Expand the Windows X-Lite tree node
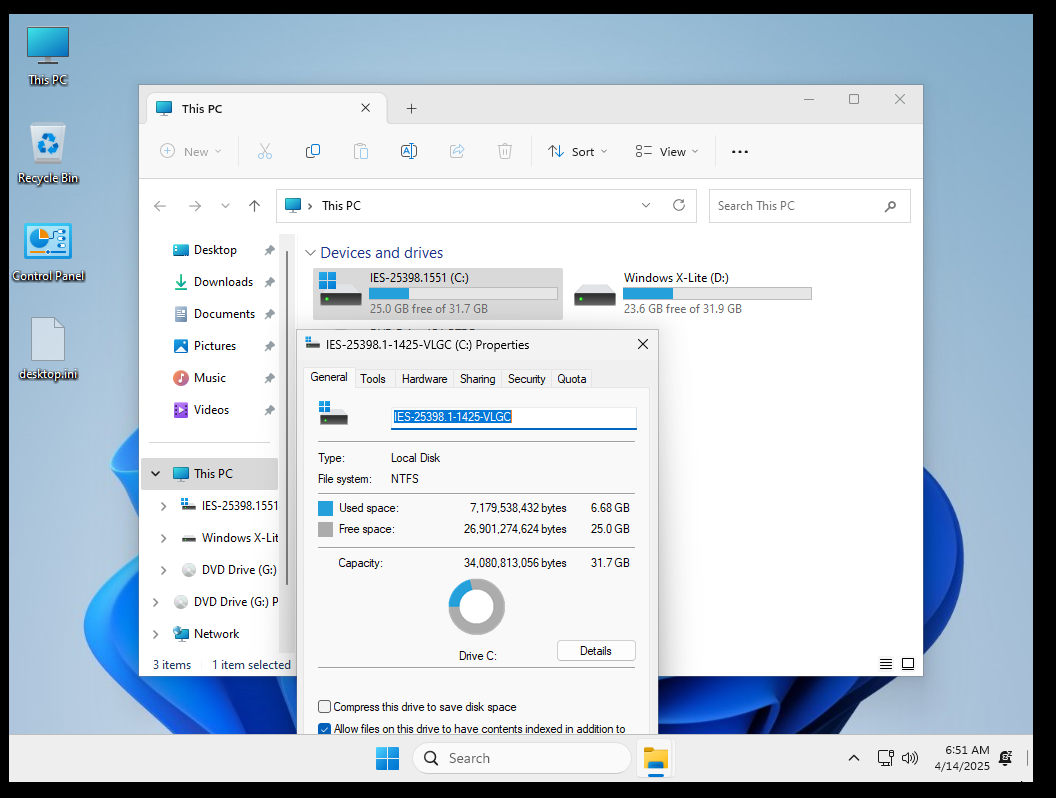1056x798 pixels. [164, 538]
